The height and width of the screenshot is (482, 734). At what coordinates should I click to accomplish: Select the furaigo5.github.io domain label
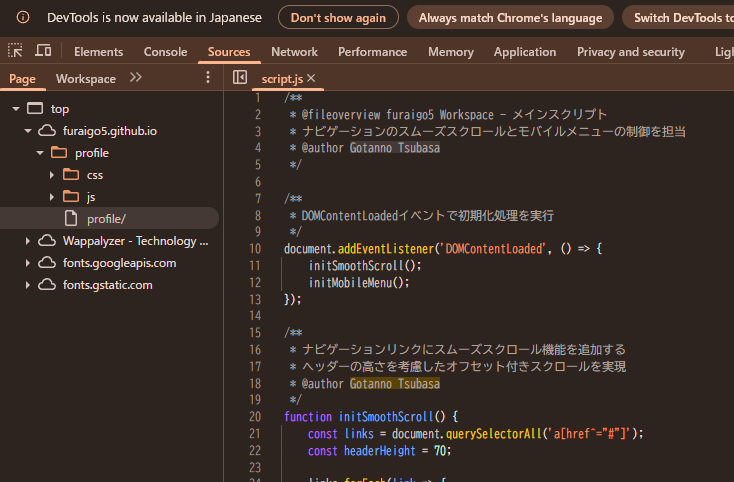pos(110,131)
